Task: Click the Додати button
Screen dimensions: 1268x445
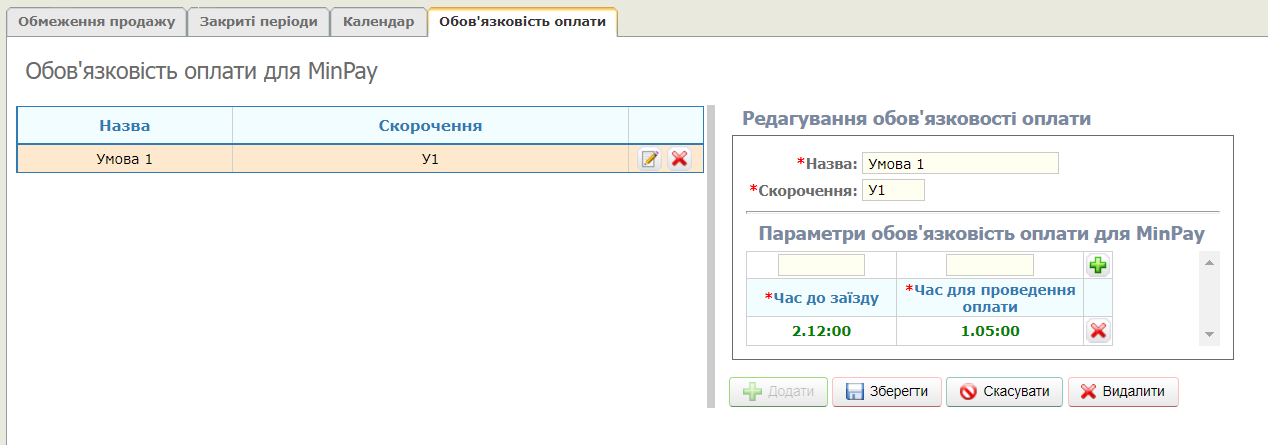Action: [x=779, y=392]
